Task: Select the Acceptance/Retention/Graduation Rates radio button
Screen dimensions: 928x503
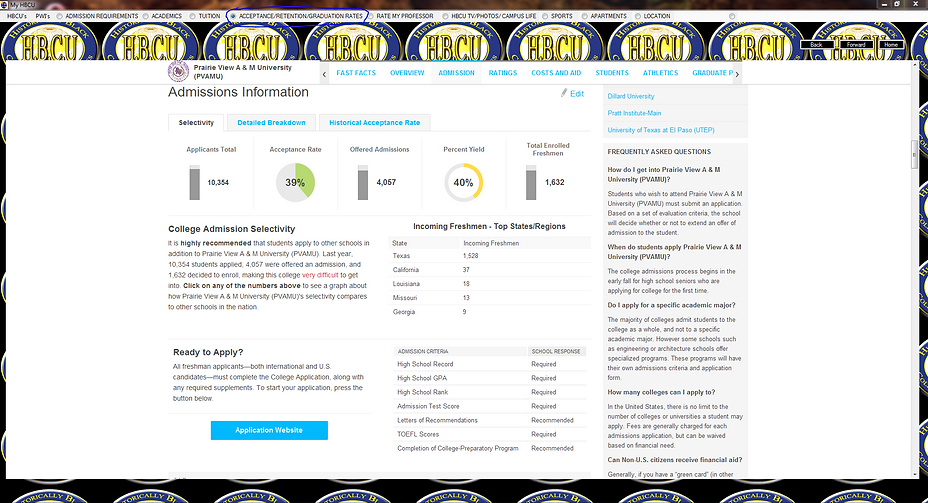Action: tap(233, 16)
